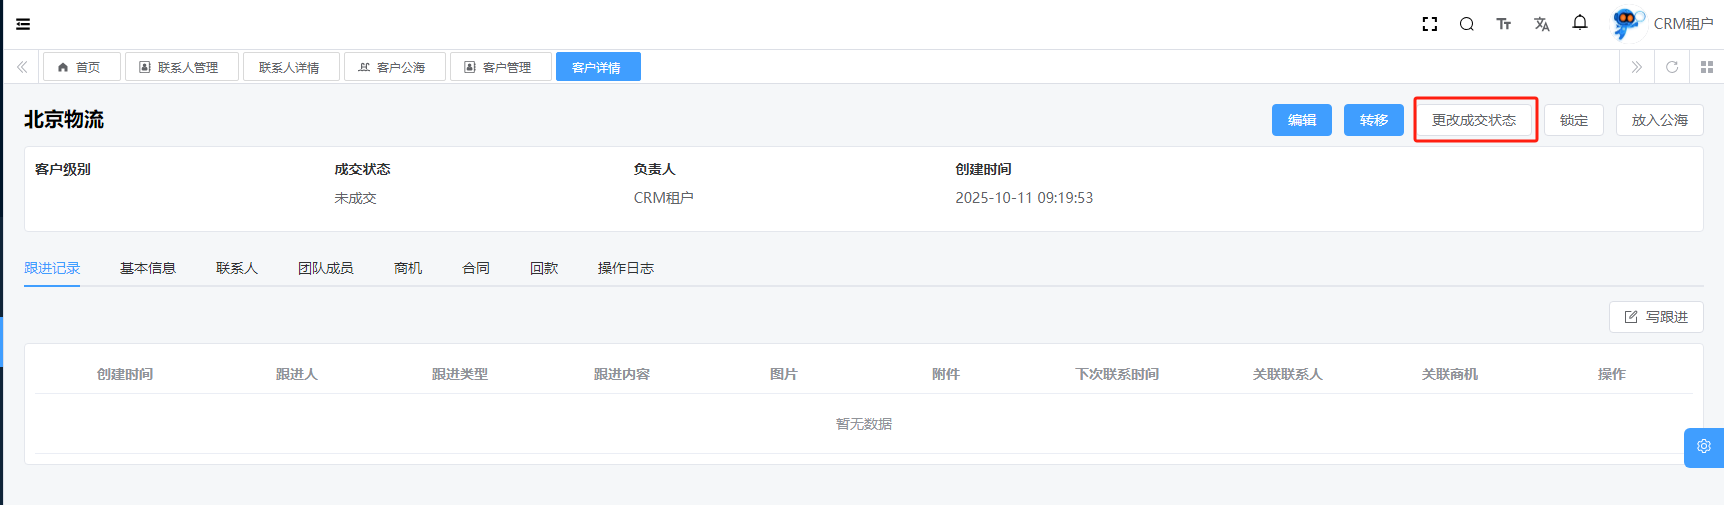Click the 放入公海 button

(1659, 120)
